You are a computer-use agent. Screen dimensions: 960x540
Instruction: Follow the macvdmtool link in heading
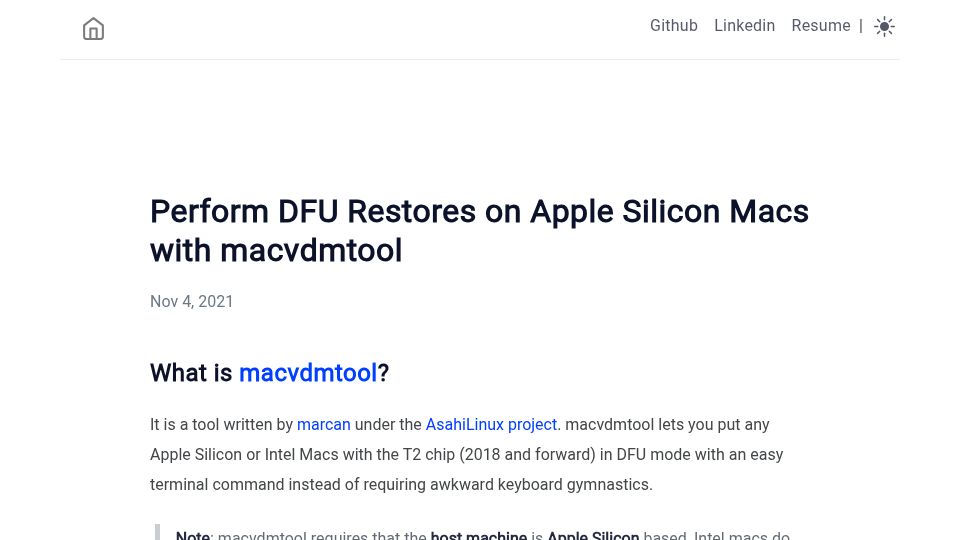click(x=308, y=372)
